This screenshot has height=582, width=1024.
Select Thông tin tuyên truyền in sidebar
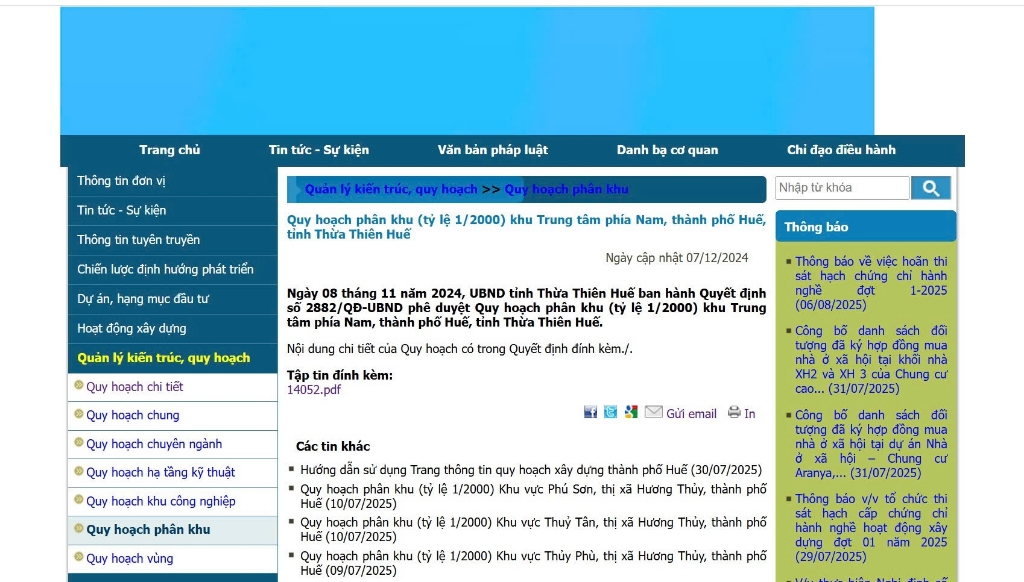coord(172,240)
